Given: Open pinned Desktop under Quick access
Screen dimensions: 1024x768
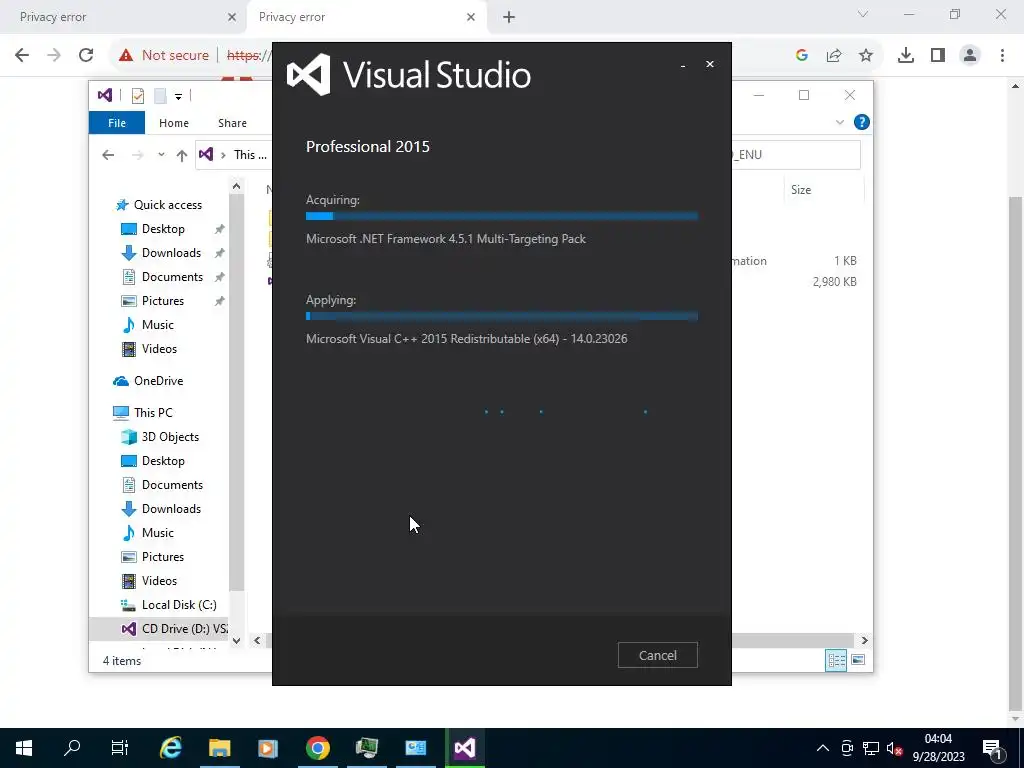Looking at the screenshot, I should pos(163,229).
